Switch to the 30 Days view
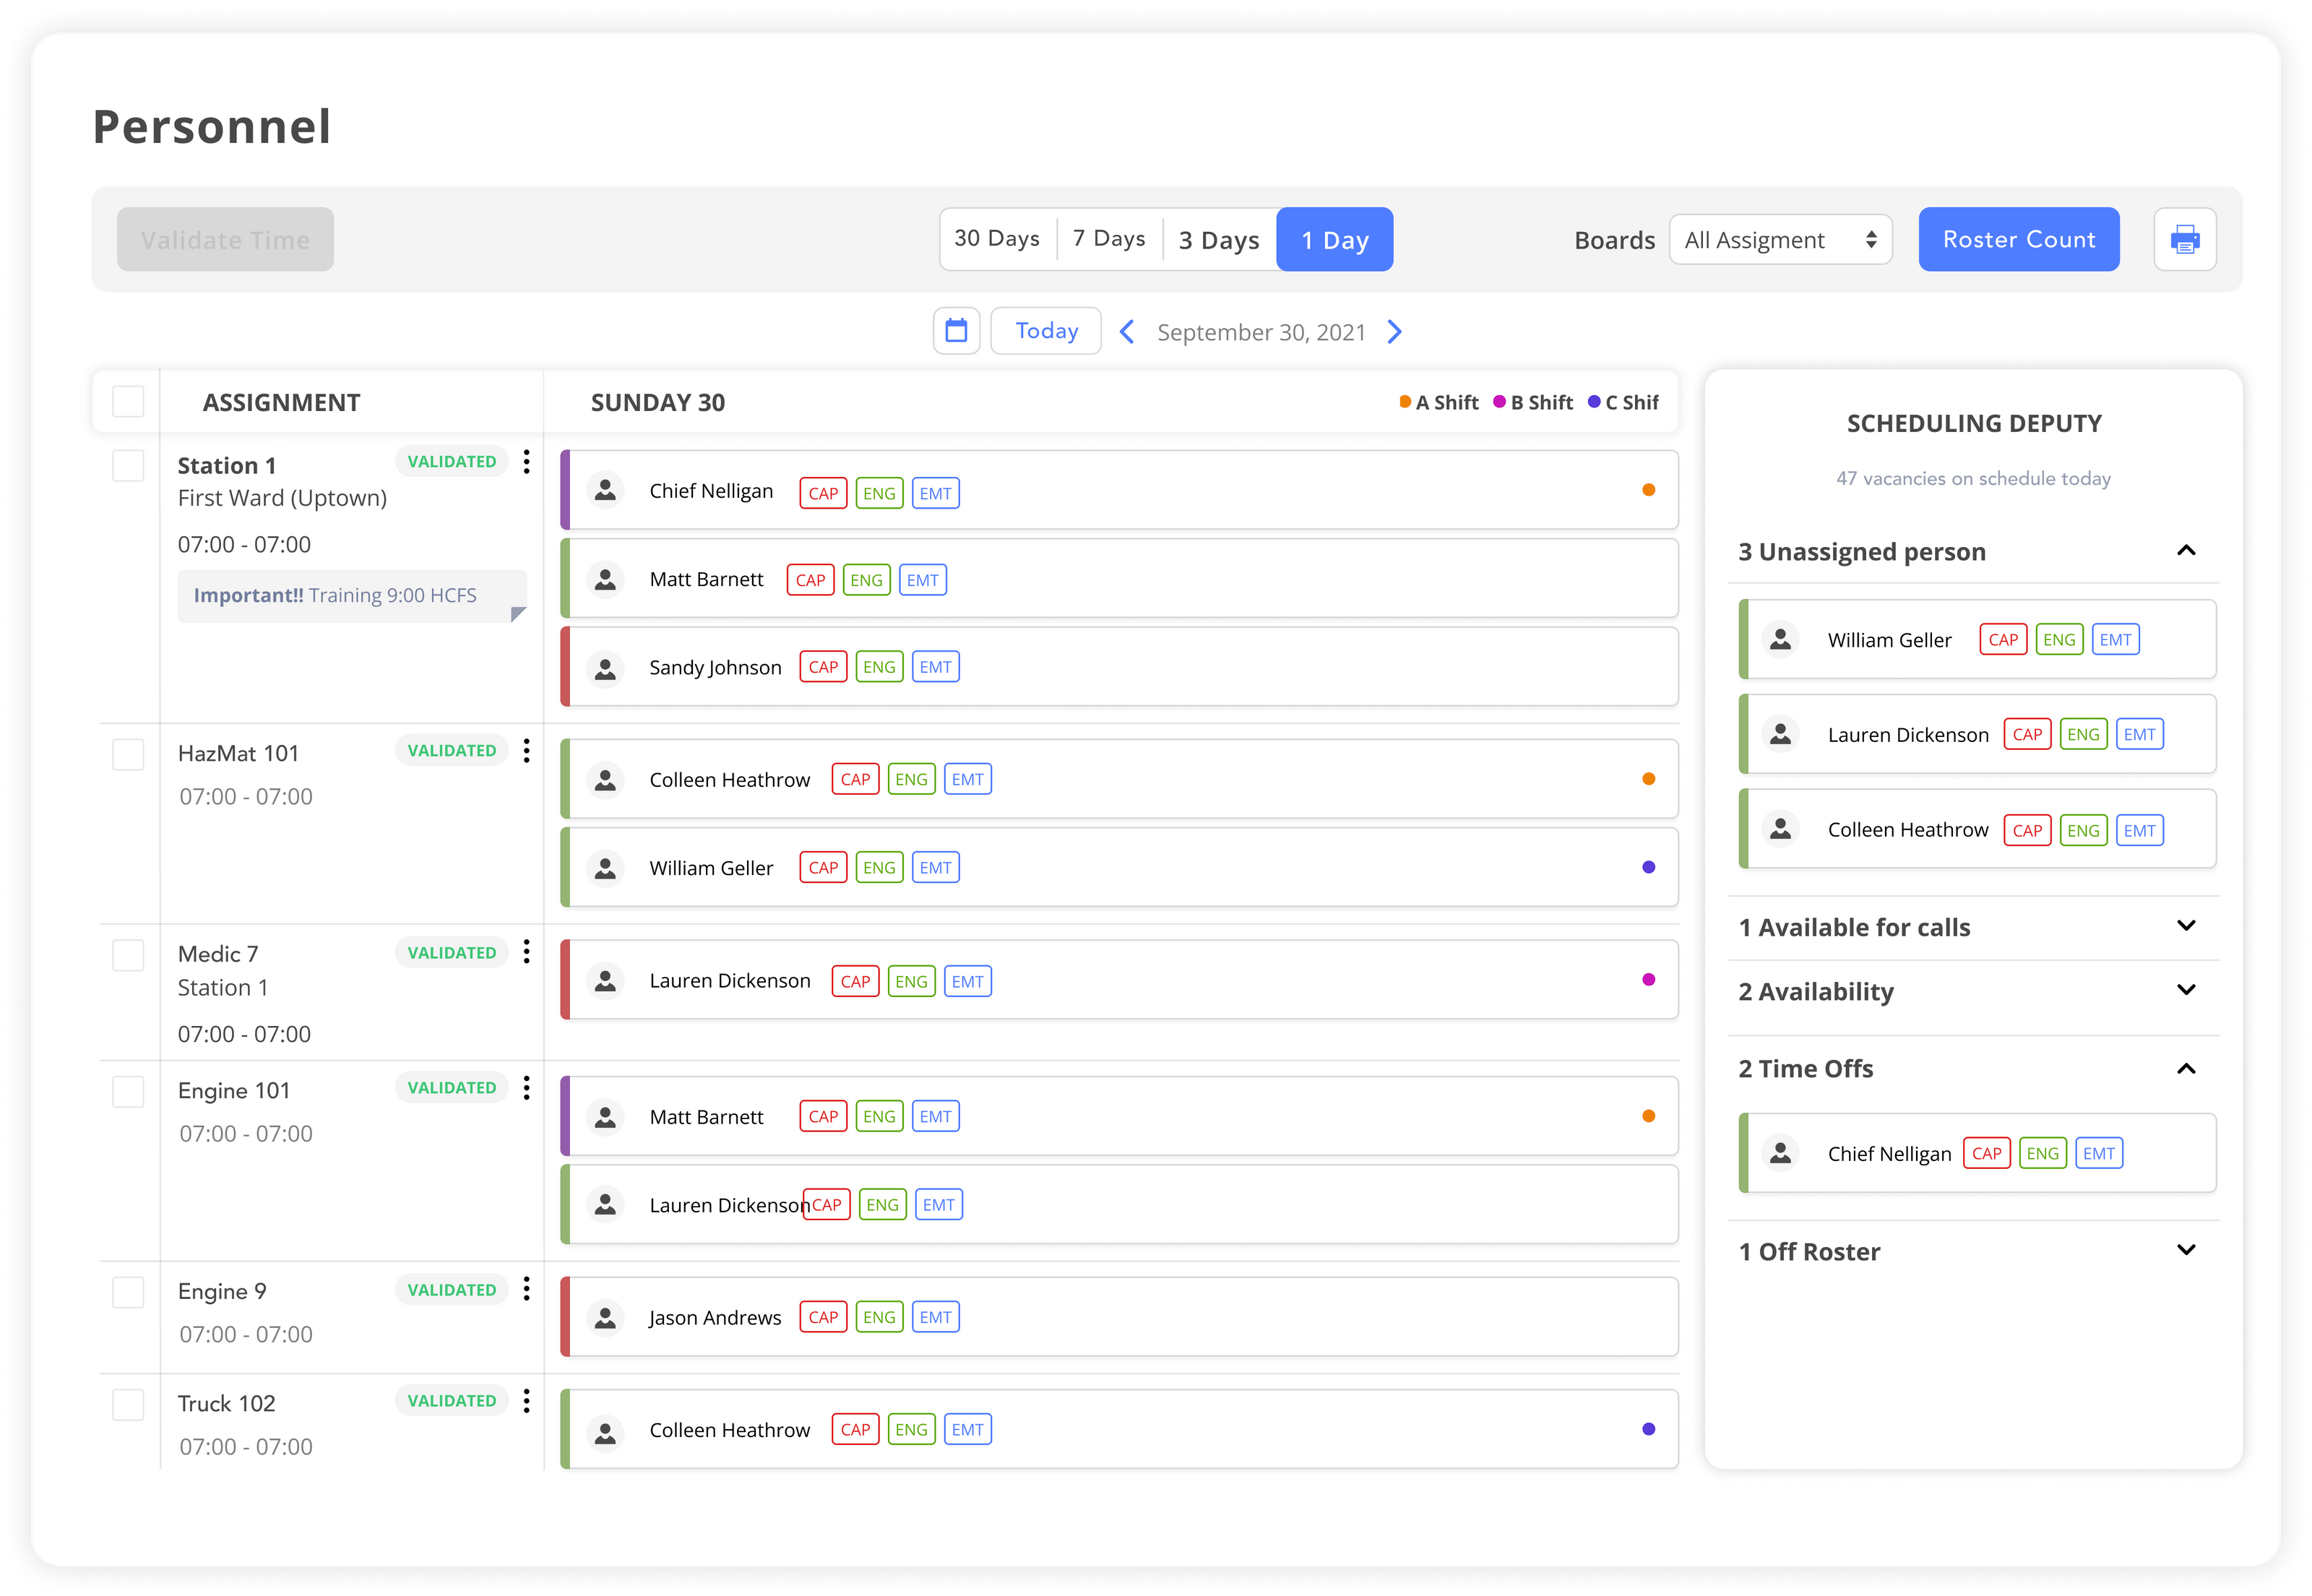 (997, 238)
